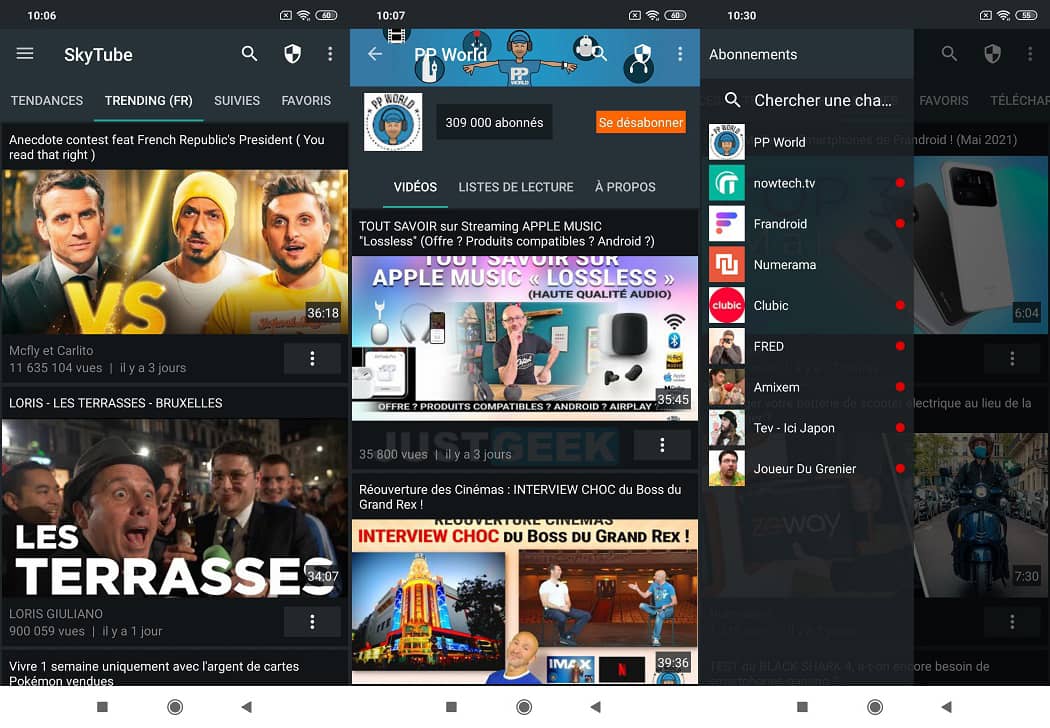
Task: Tap Tev - Ici Japon channel name
Action: pos(794,428)
